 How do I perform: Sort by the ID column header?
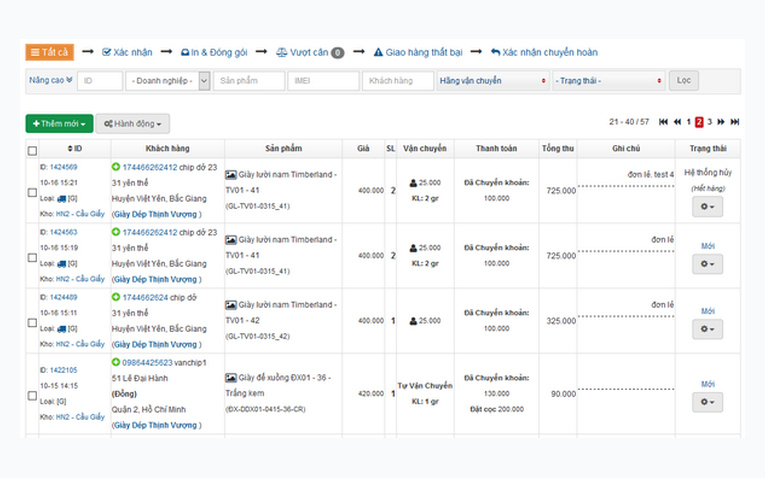tap(75, 148)
